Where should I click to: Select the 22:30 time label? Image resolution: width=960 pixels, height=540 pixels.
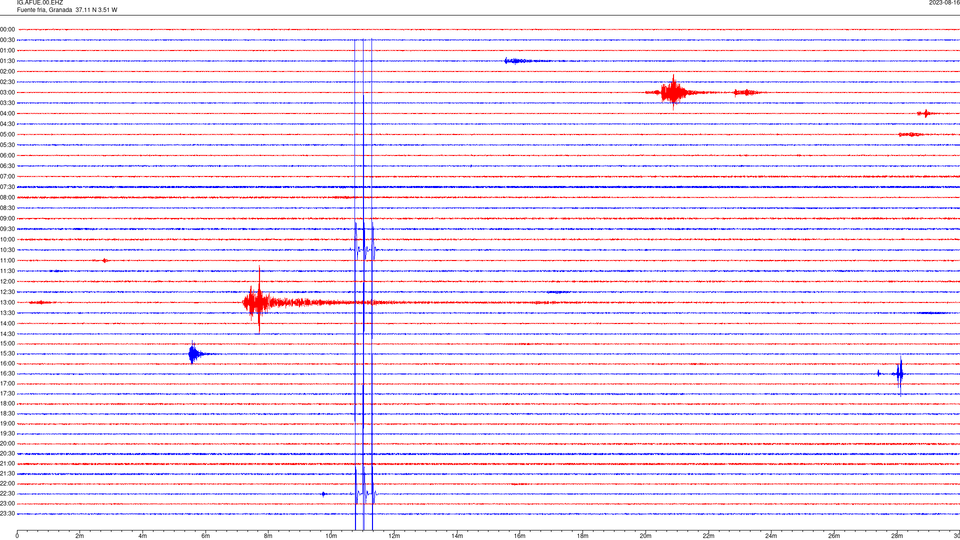click(7, 493)
